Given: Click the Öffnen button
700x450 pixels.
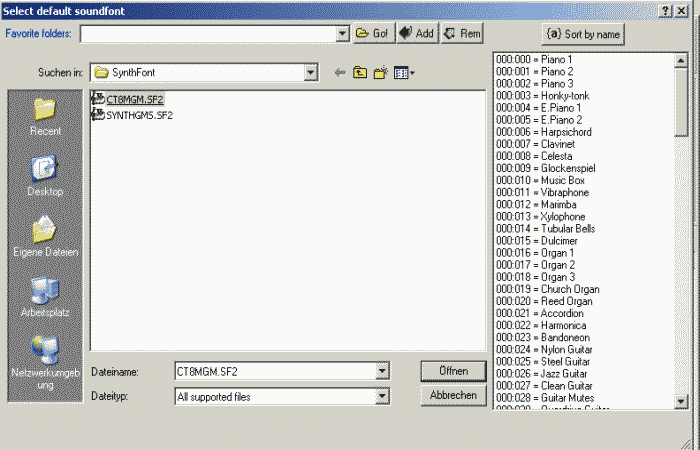Looking at the screenshot, I should [453, 371].
